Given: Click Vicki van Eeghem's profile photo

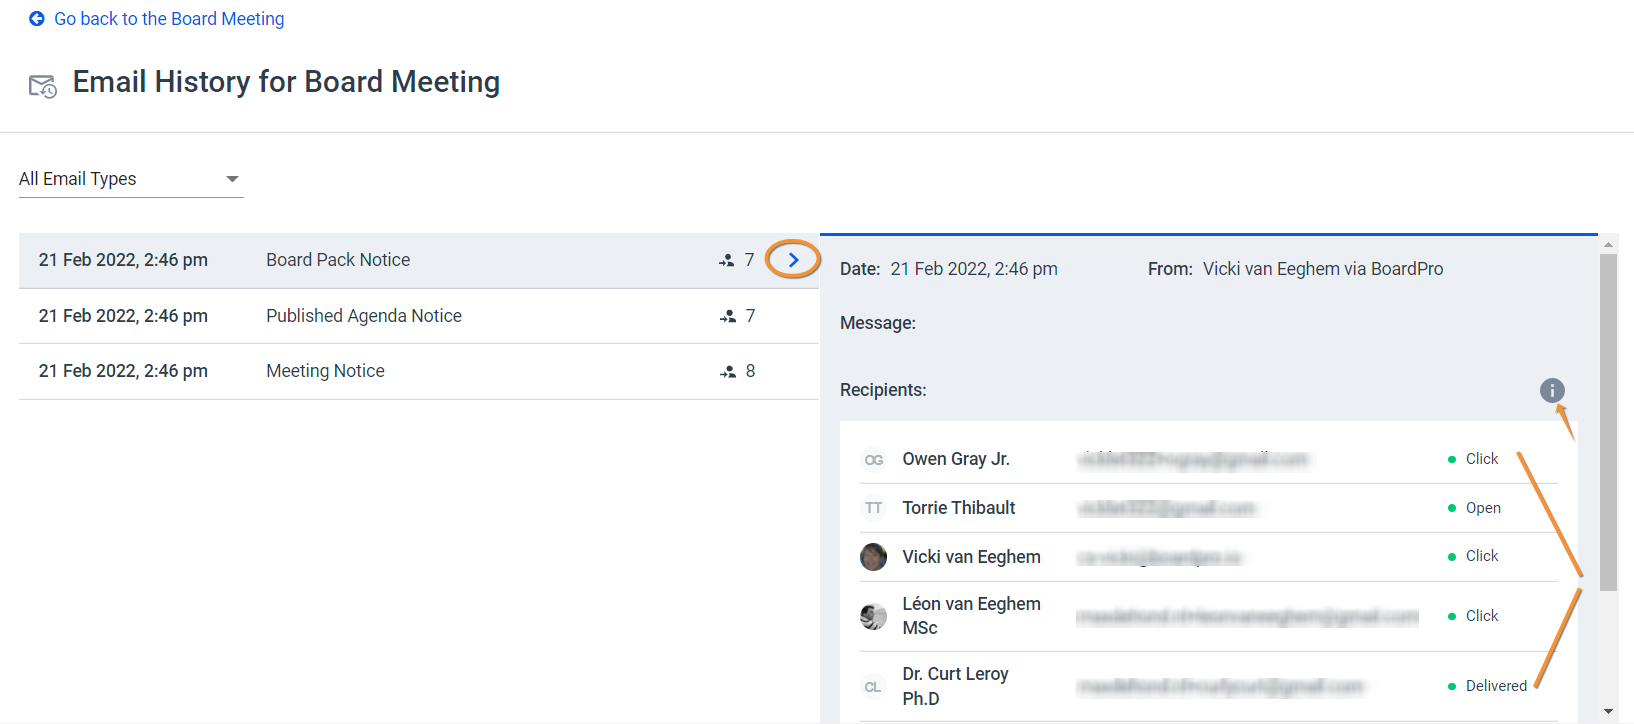Looking at the screenshot, I should (x=873, y=557).
